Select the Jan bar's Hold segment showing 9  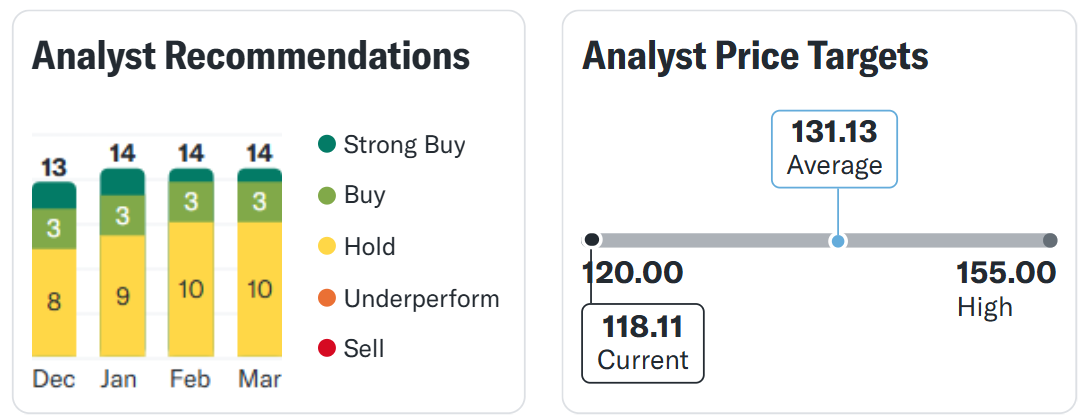(x=122, y=296)
